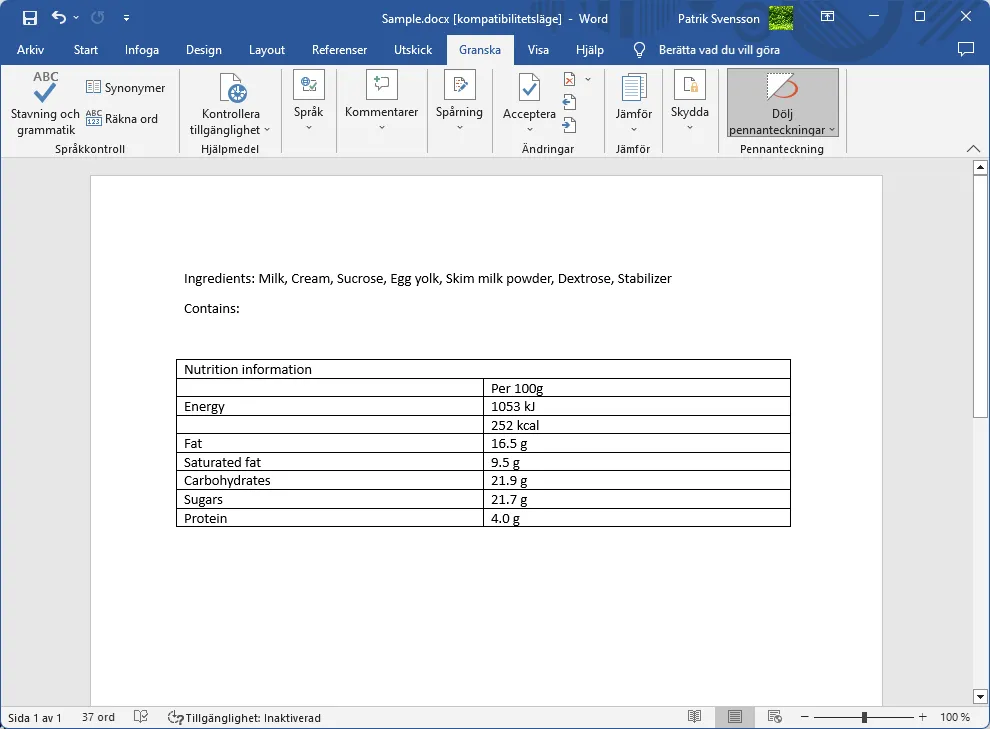Expand the Dölj pennanteckningar dropdown arrow
The image size is (990, 729).
point(832,129)
